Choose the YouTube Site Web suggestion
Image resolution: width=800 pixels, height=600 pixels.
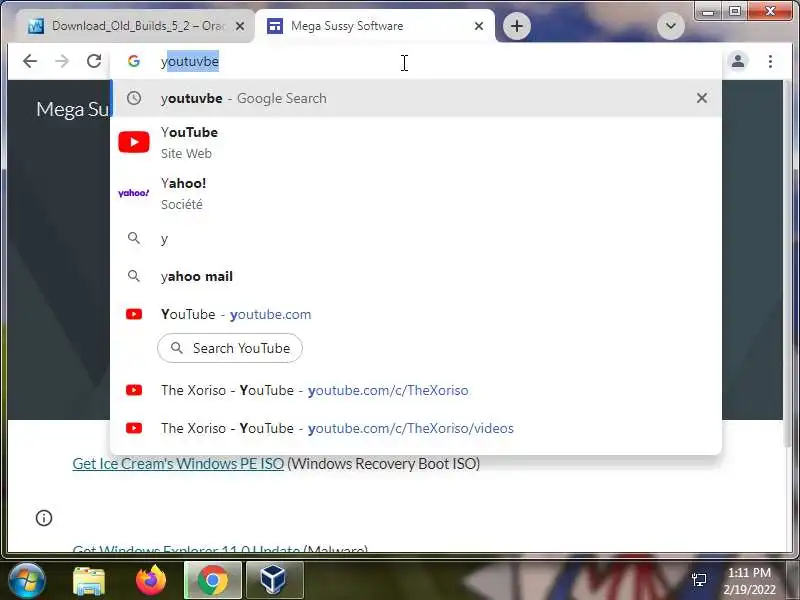click(x=416, y=142)
